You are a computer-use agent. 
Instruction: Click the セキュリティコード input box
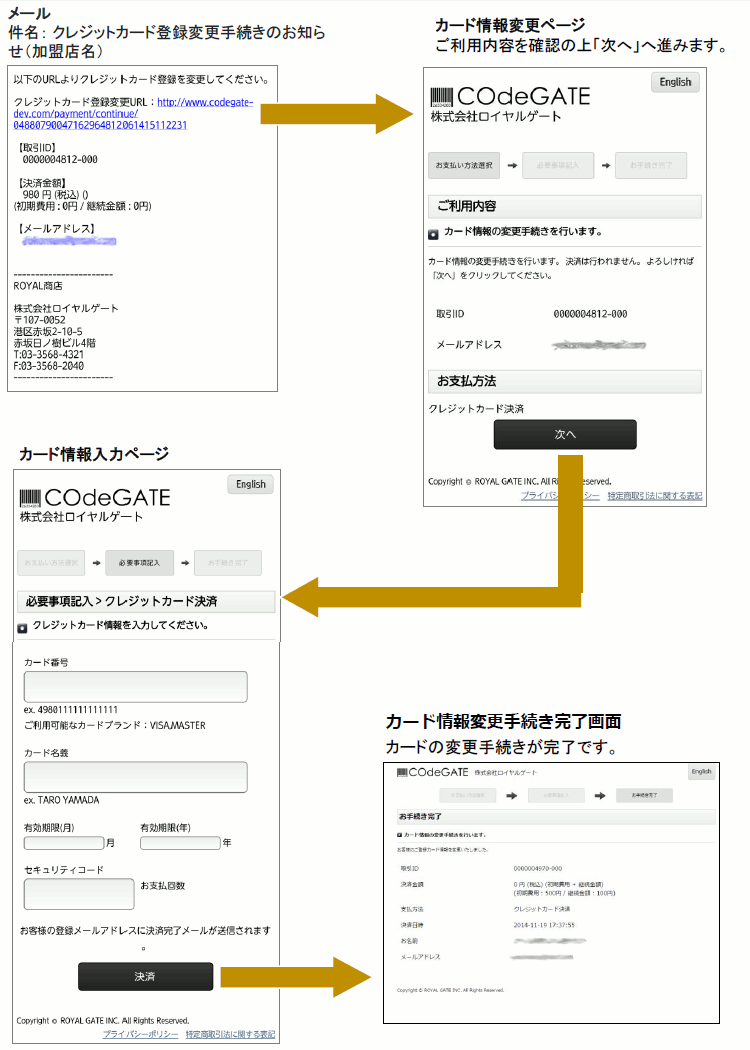point(79,894)
